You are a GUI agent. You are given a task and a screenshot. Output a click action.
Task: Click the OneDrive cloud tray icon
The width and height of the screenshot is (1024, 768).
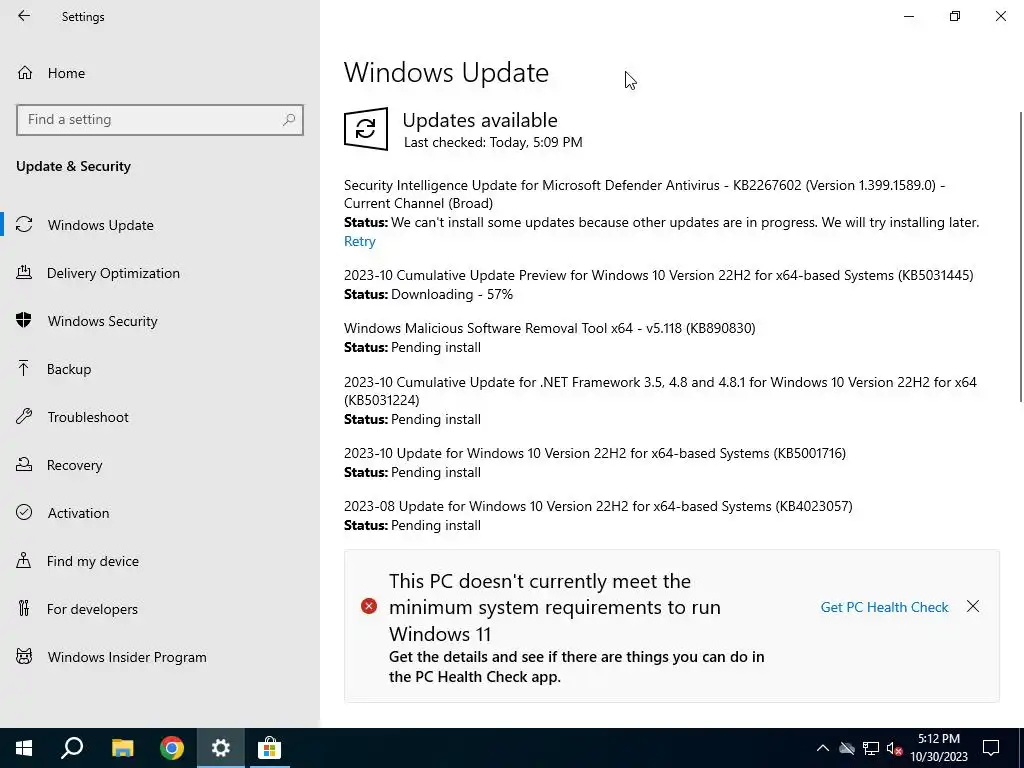(x=847, y=748)
